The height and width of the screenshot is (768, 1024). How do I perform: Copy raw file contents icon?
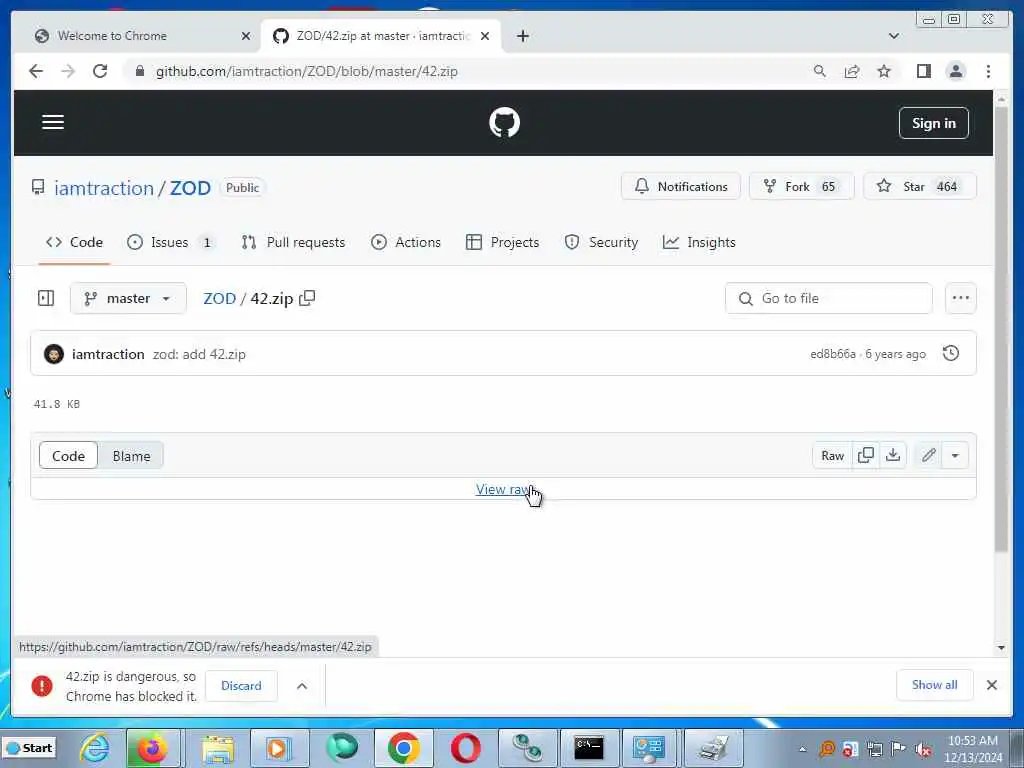click(866, 455)
